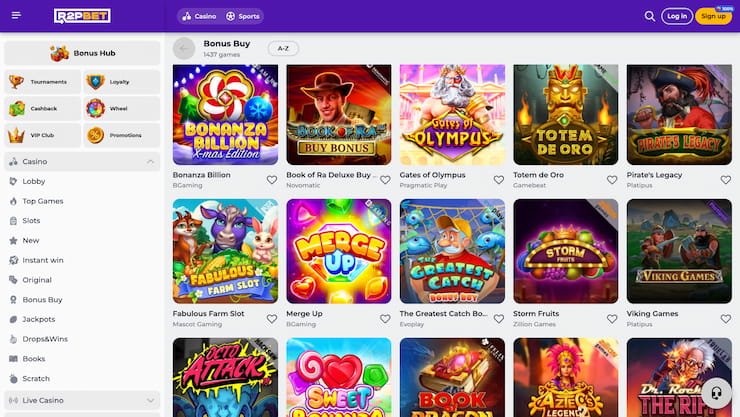Open the search magnifier icon
The width and height of the screenshot is (740, 417).
point(650,16)
